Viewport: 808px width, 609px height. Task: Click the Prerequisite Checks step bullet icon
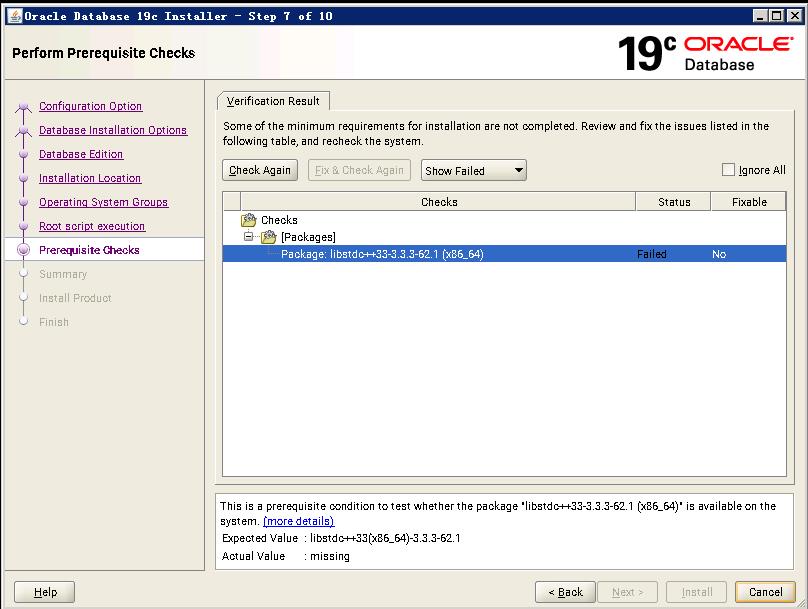23,250
